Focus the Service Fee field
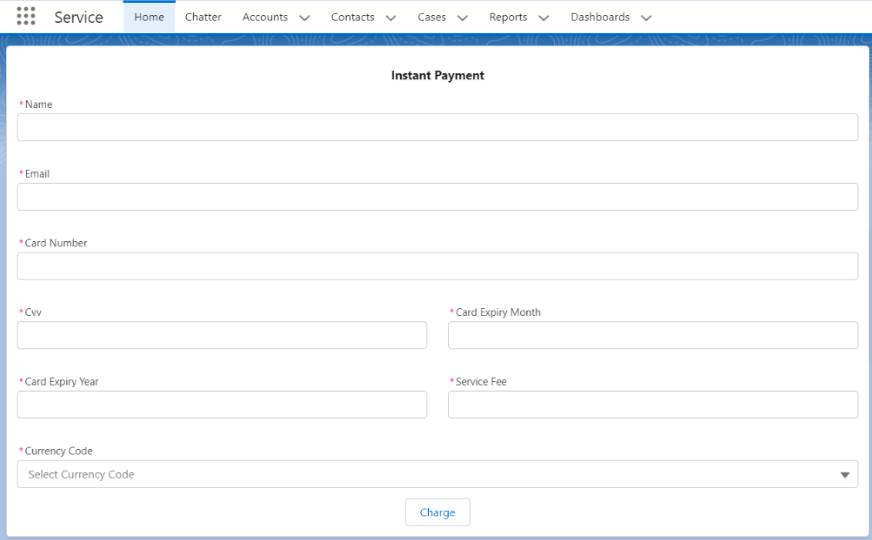Image resolution: width=872 pixels, height=540 pixels. [x=652, y=404]
